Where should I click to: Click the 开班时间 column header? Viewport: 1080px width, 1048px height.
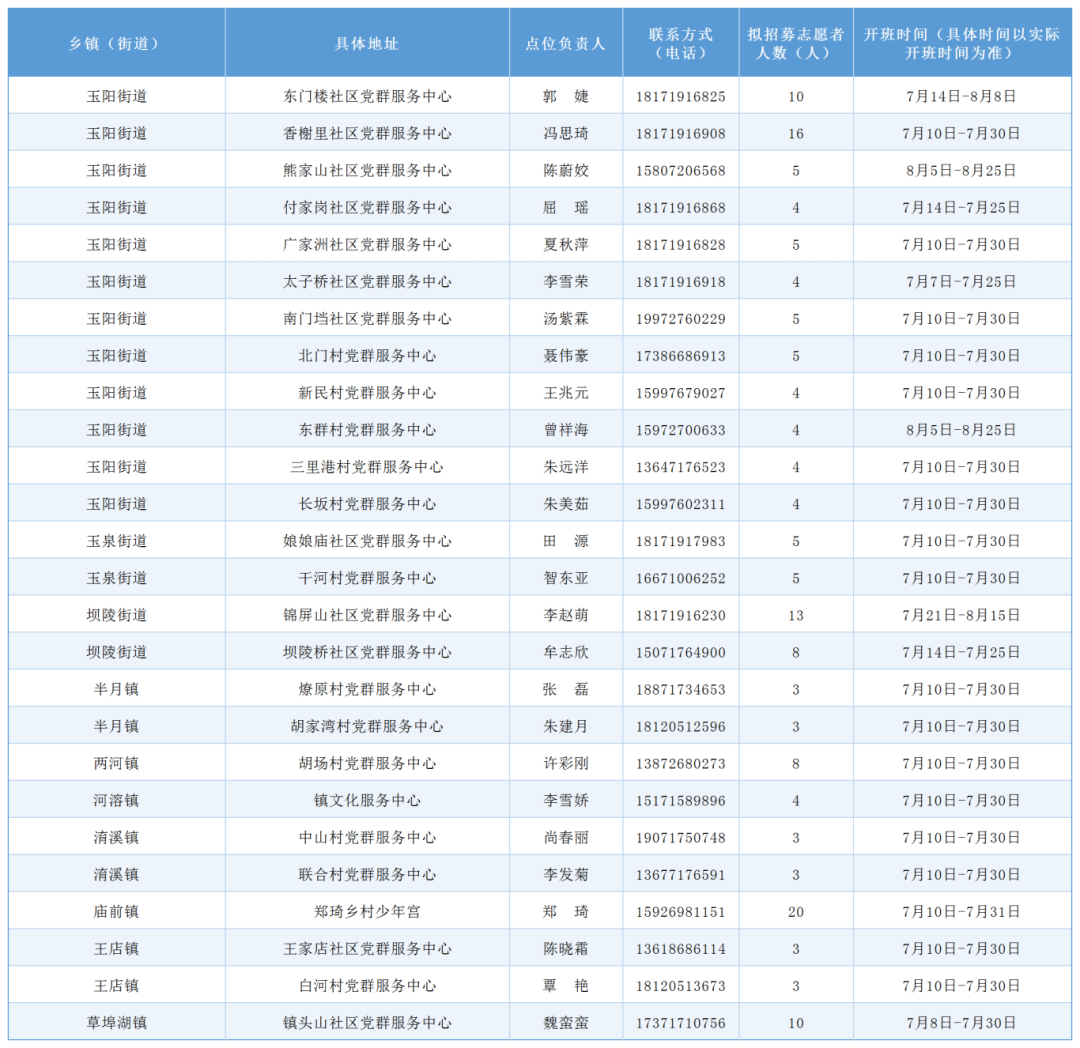(962, 42)
